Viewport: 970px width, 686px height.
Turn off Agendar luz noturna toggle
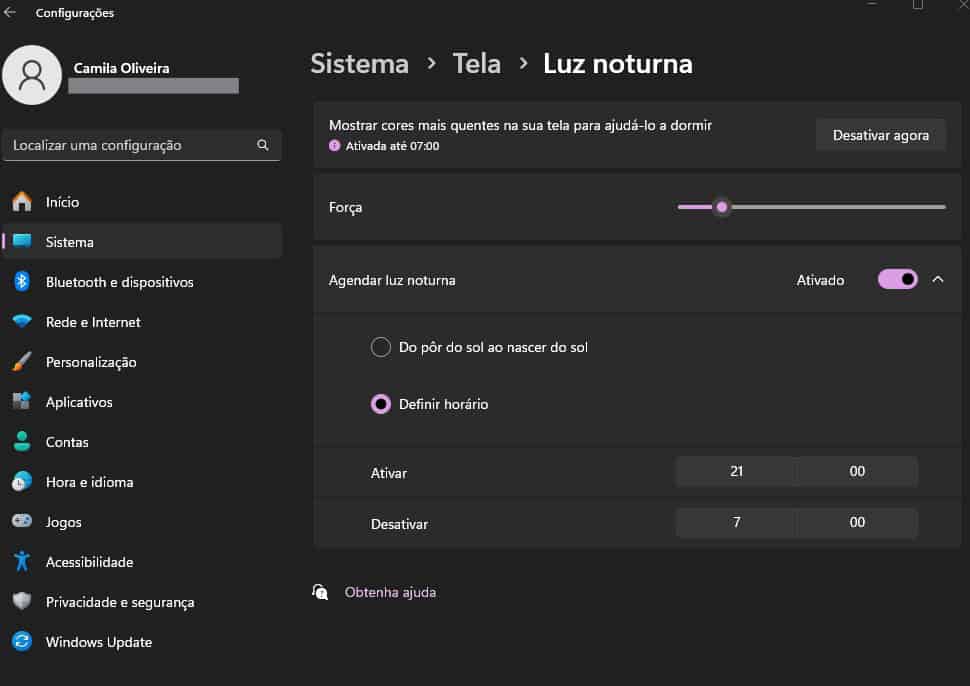897,280
